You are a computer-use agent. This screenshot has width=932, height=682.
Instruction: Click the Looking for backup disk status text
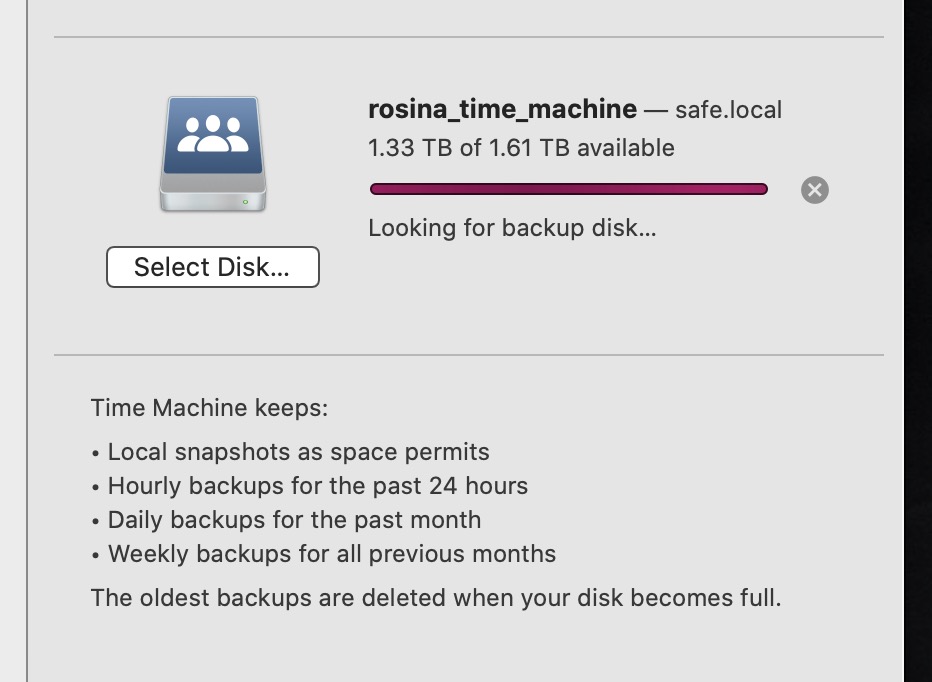pyautogui.click(x=513, y=228)
